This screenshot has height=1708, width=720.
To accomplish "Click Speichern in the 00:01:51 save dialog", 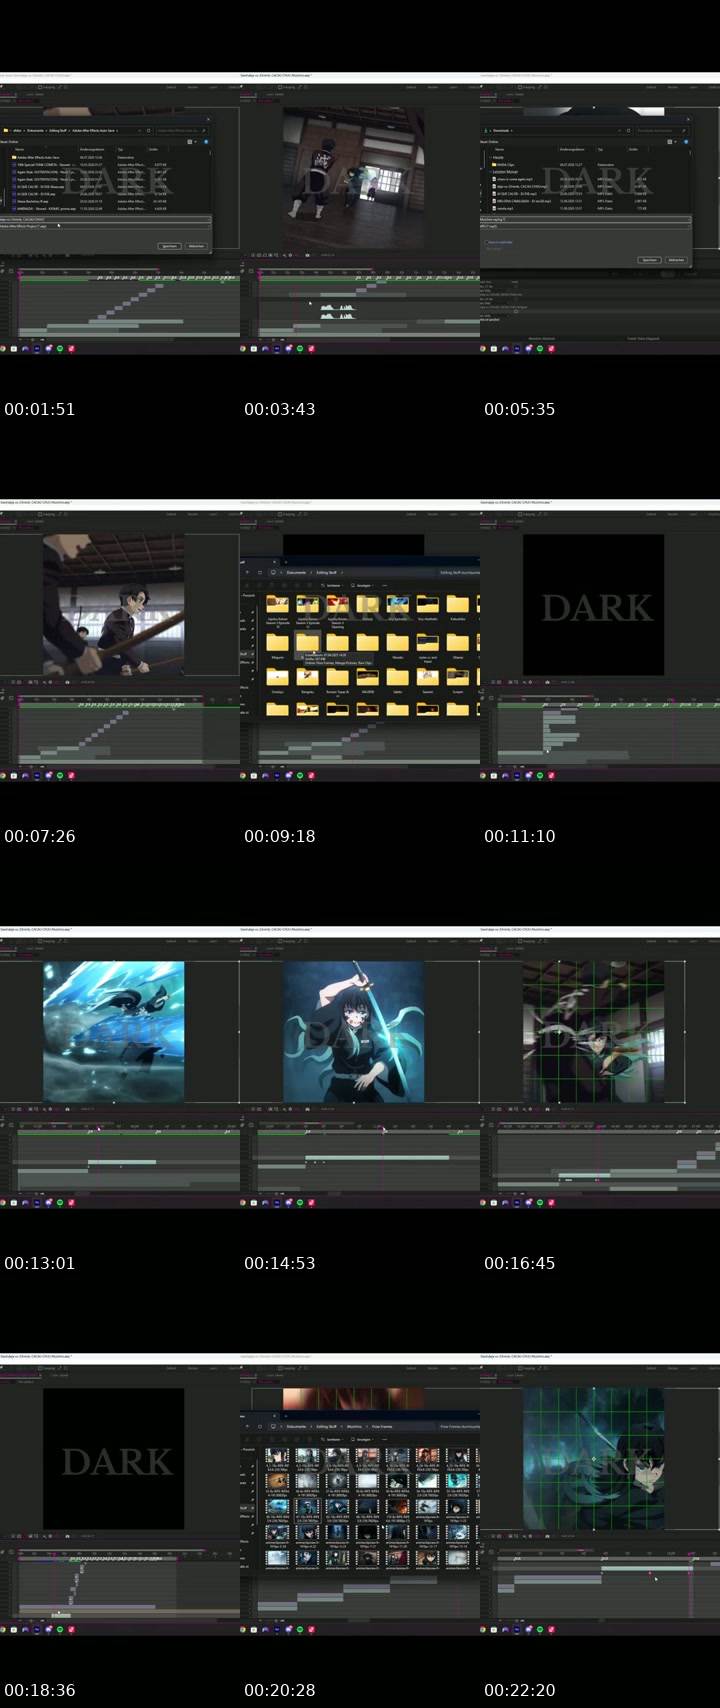I will coord(169,246).
